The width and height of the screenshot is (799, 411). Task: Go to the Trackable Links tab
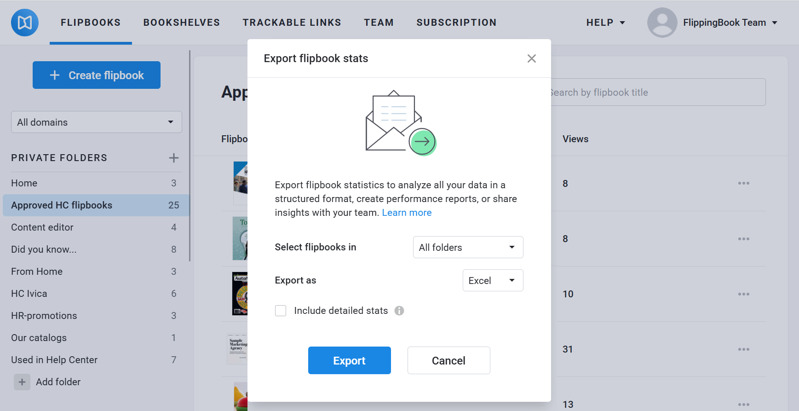pos(291,22)
